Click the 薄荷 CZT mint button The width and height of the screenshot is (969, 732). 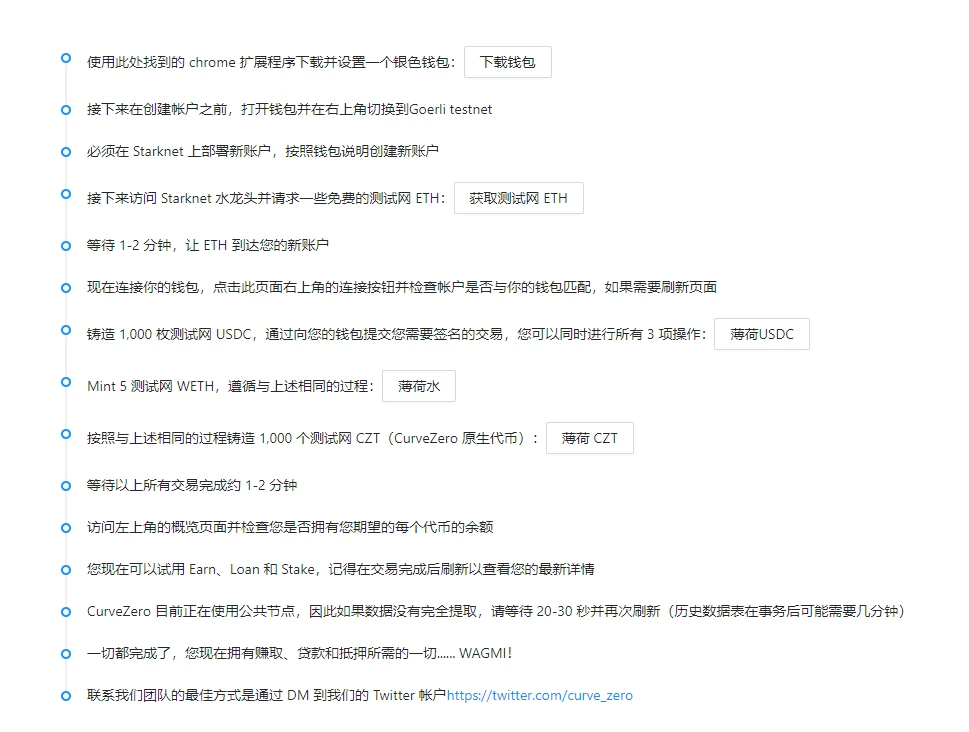click(x=590, y=438)
